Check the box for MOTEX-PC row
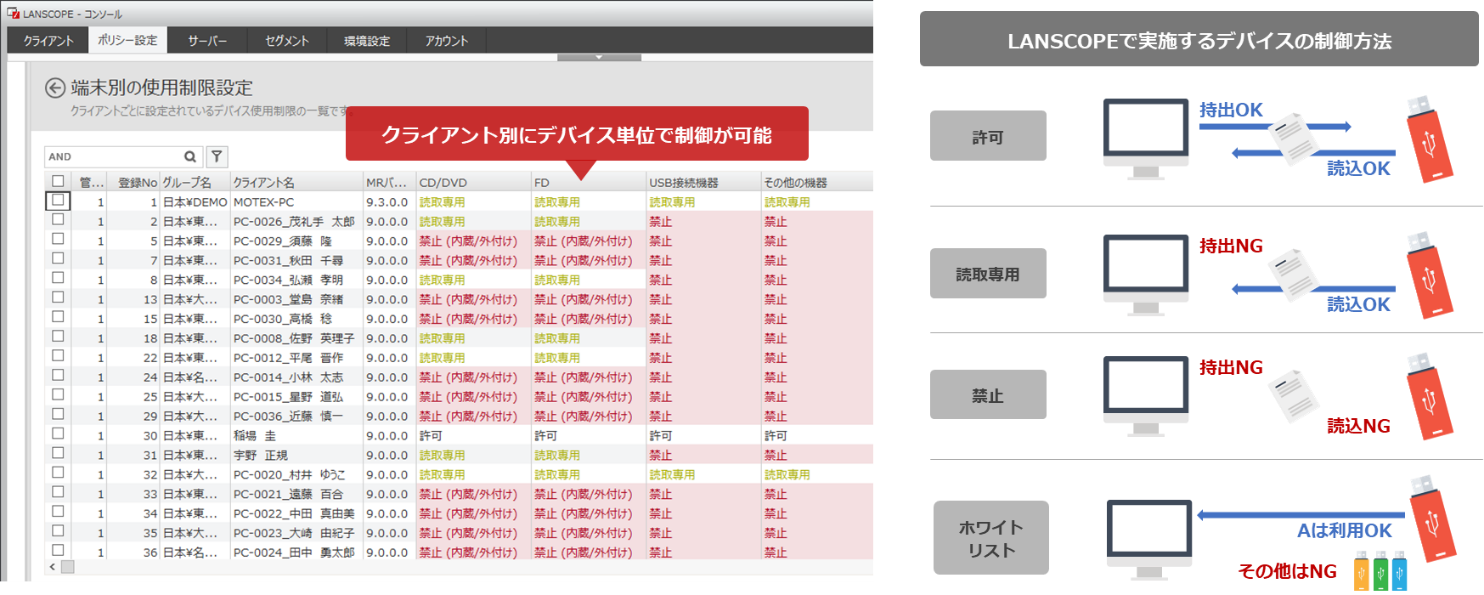 coord(58,200)
